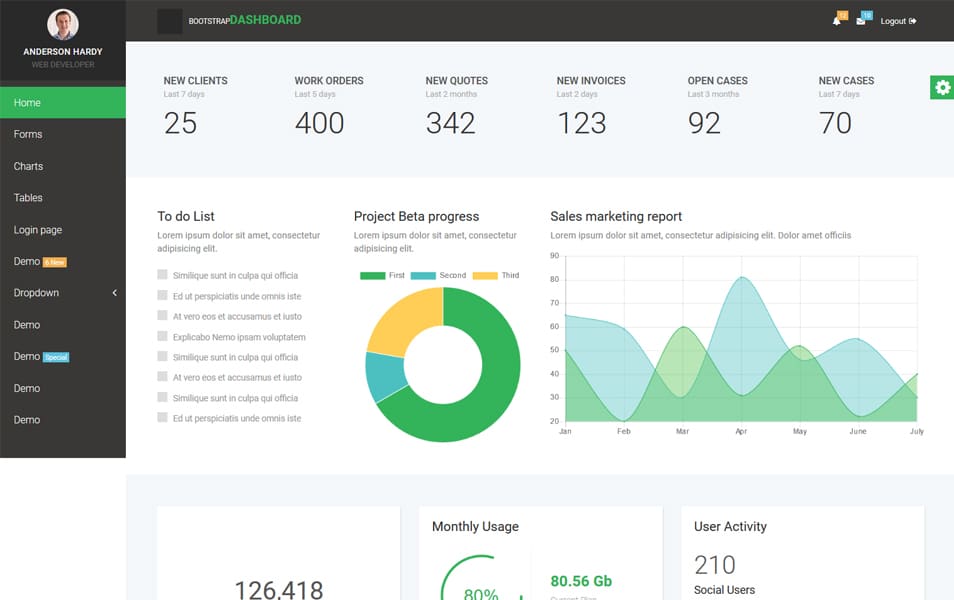Click Logout in the top bar

[894, 20]
